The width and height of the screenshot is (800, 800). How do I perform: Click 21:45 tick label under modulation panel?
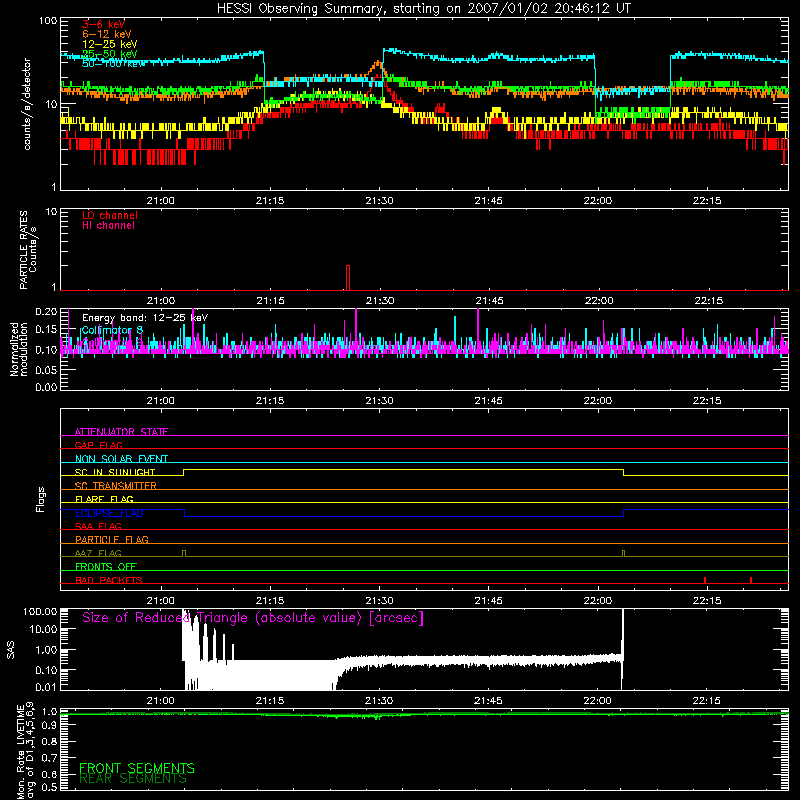489,401
